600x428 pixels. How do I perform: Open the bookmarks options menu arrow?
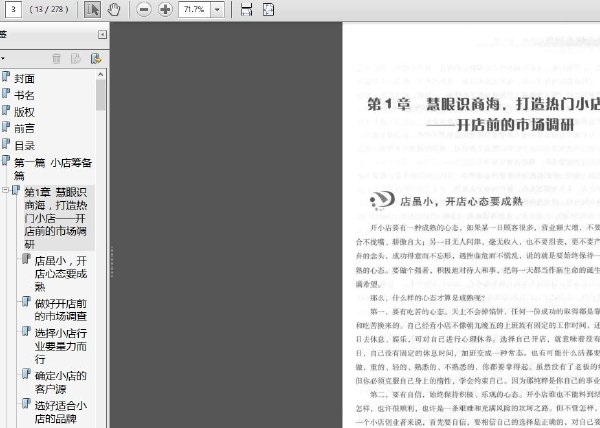(x=3, y=59)
